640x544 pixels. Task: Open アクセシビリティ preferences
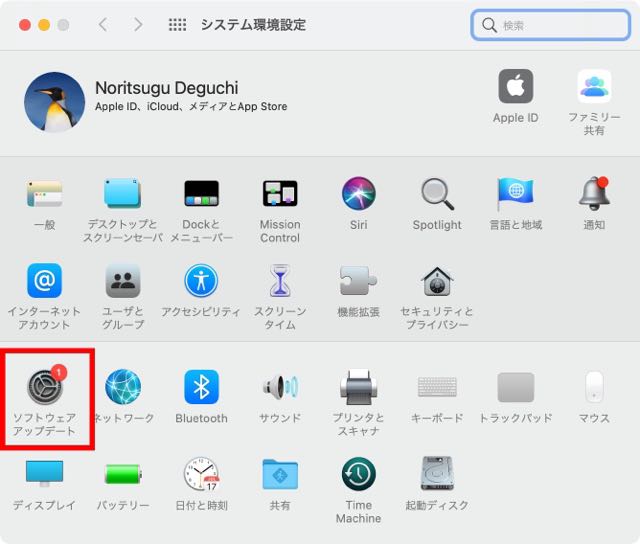(x=201, y=280)
